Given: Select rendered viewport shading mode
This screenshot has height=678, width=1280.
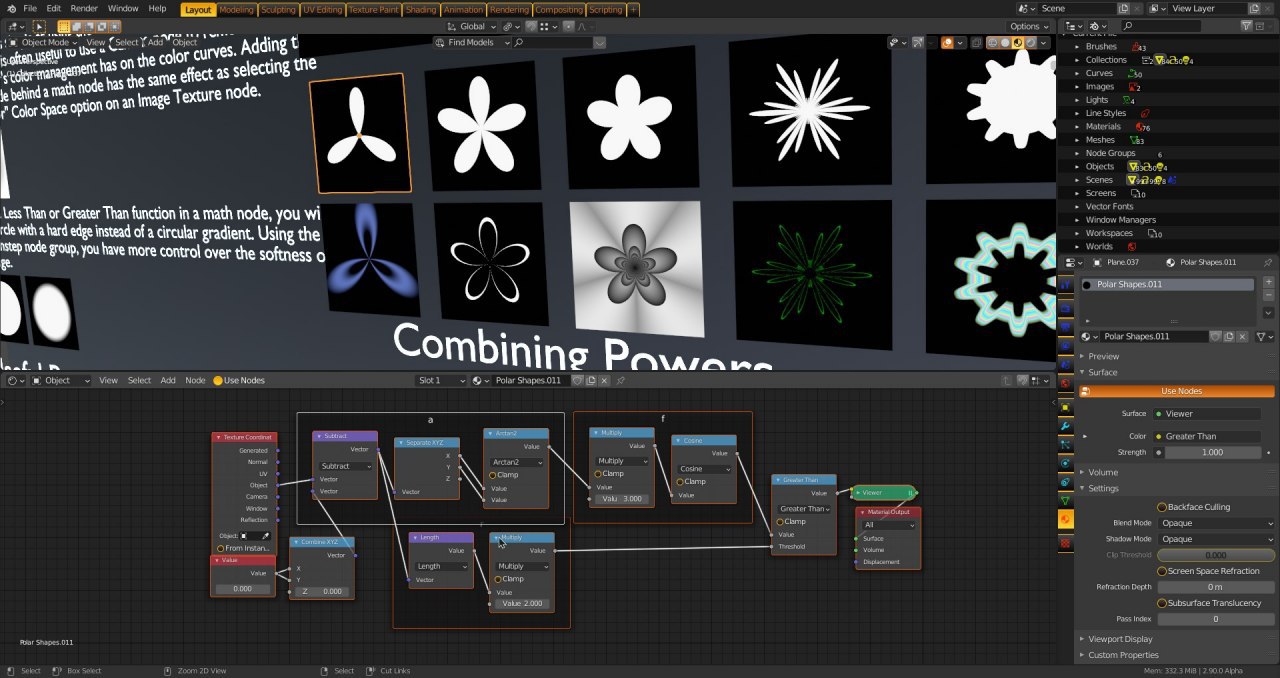Looking at the screenshot, I should [x=1032, y=43].
